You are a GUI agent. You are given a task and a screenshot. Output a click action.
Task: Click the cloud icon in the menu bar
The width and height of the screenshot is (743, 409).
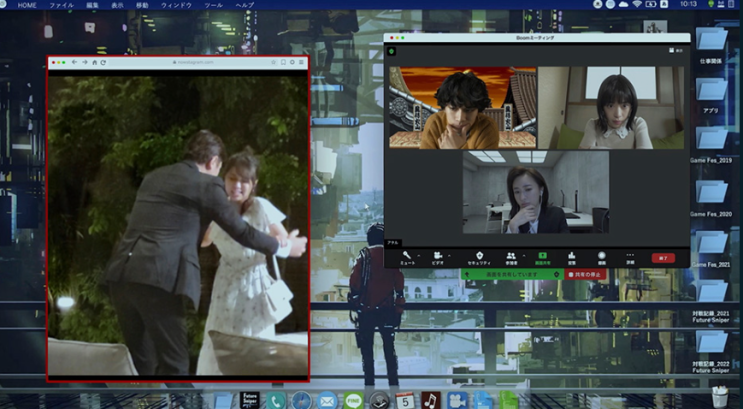tap(624, 4)
